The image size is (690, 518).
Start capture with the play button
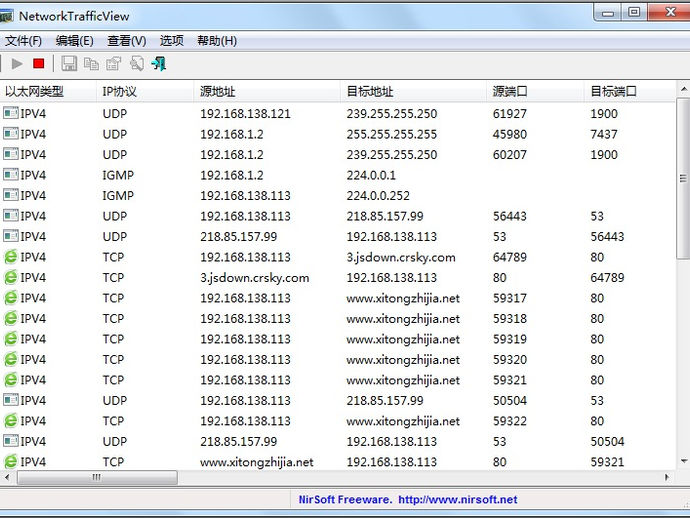pos(17,64)
